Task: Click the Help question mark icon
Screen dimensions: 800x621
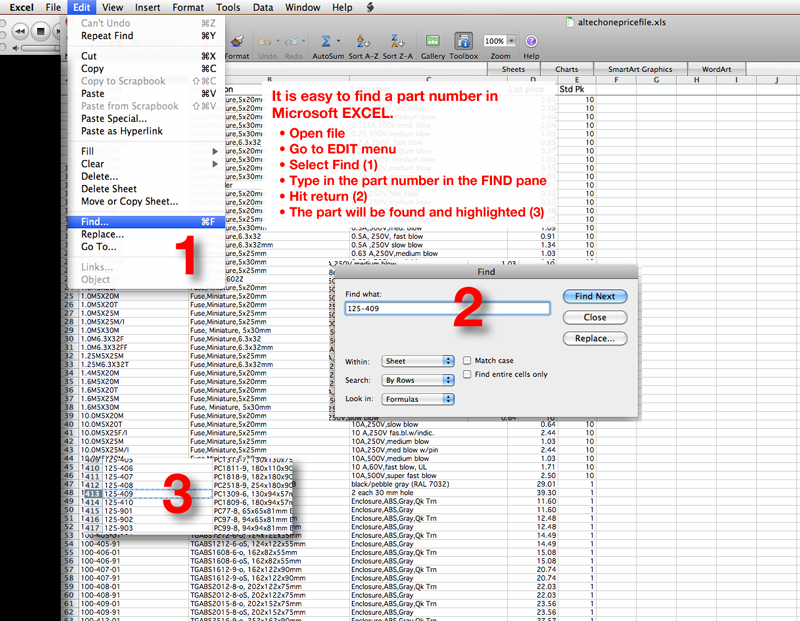Action: pos(531,41)
